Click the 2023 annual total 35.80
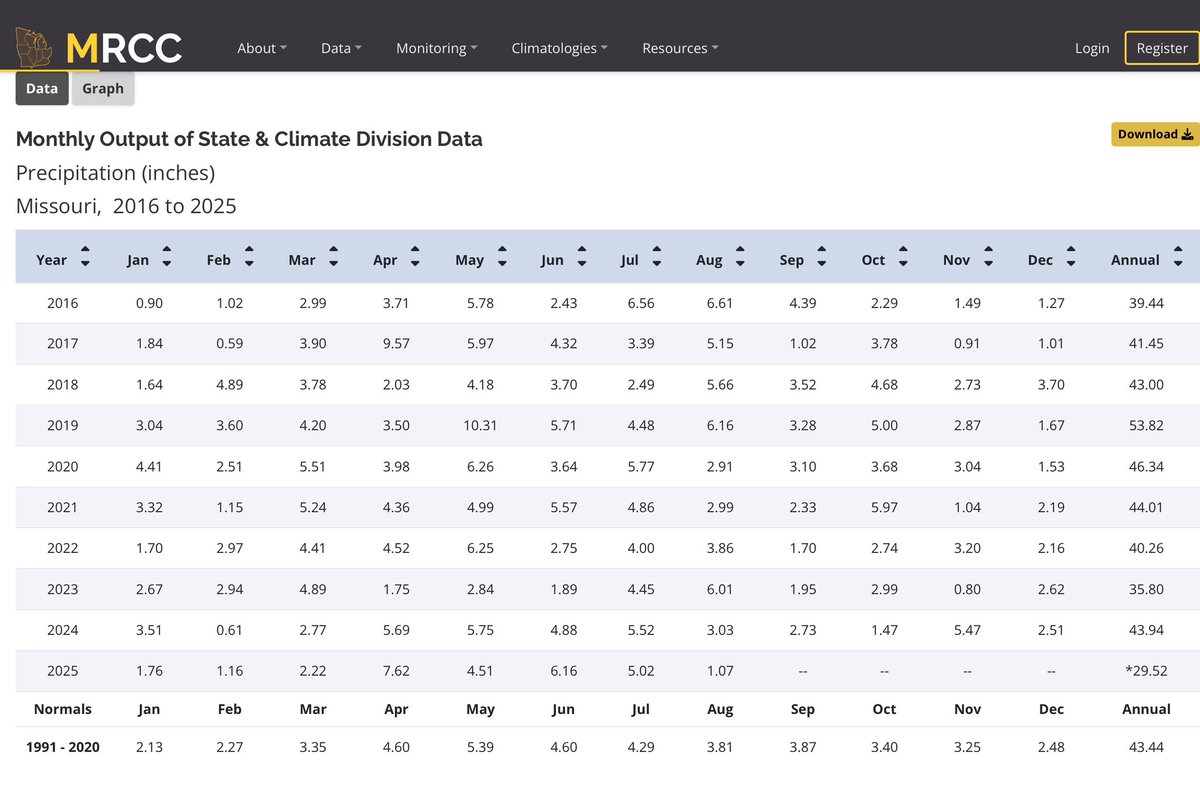This screenshot has width=1200, height=786. [x=1145, y=589]
